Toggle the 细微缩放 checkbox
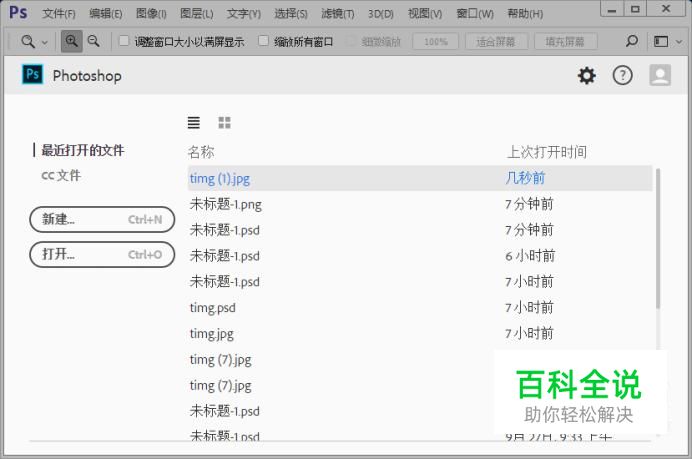 tap(351, 41)
